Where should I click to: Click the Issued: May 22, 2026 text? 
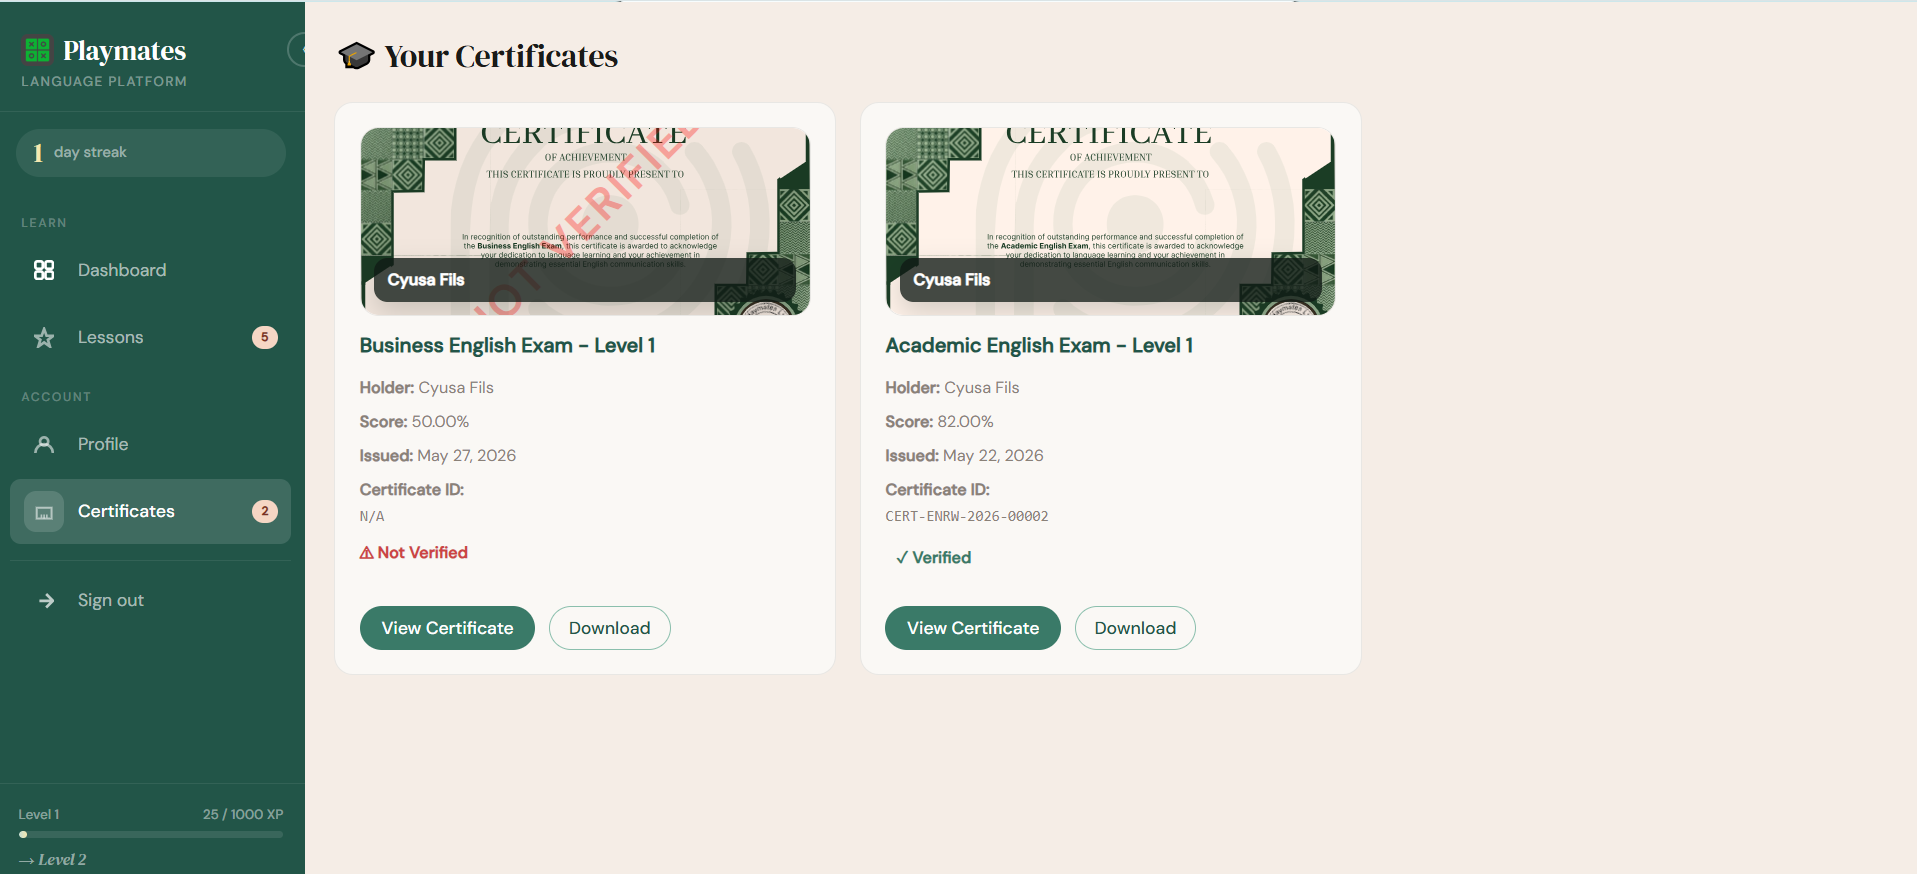[964, 456]
